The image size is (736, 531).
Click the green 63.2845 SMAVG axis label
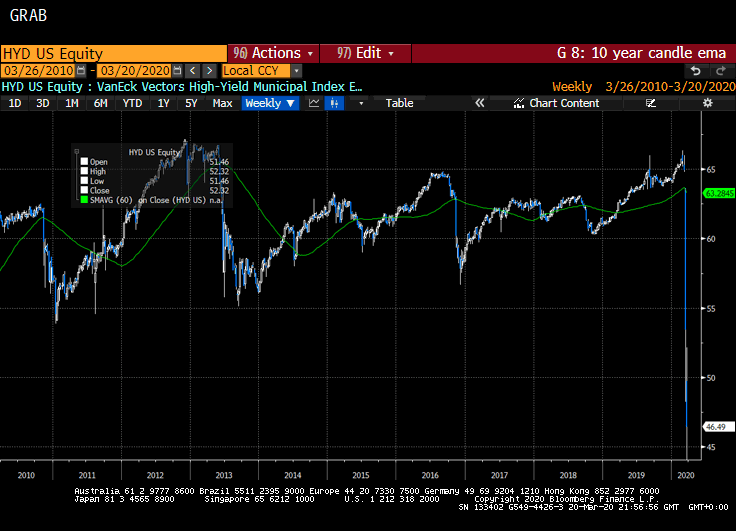coord(720,193)
